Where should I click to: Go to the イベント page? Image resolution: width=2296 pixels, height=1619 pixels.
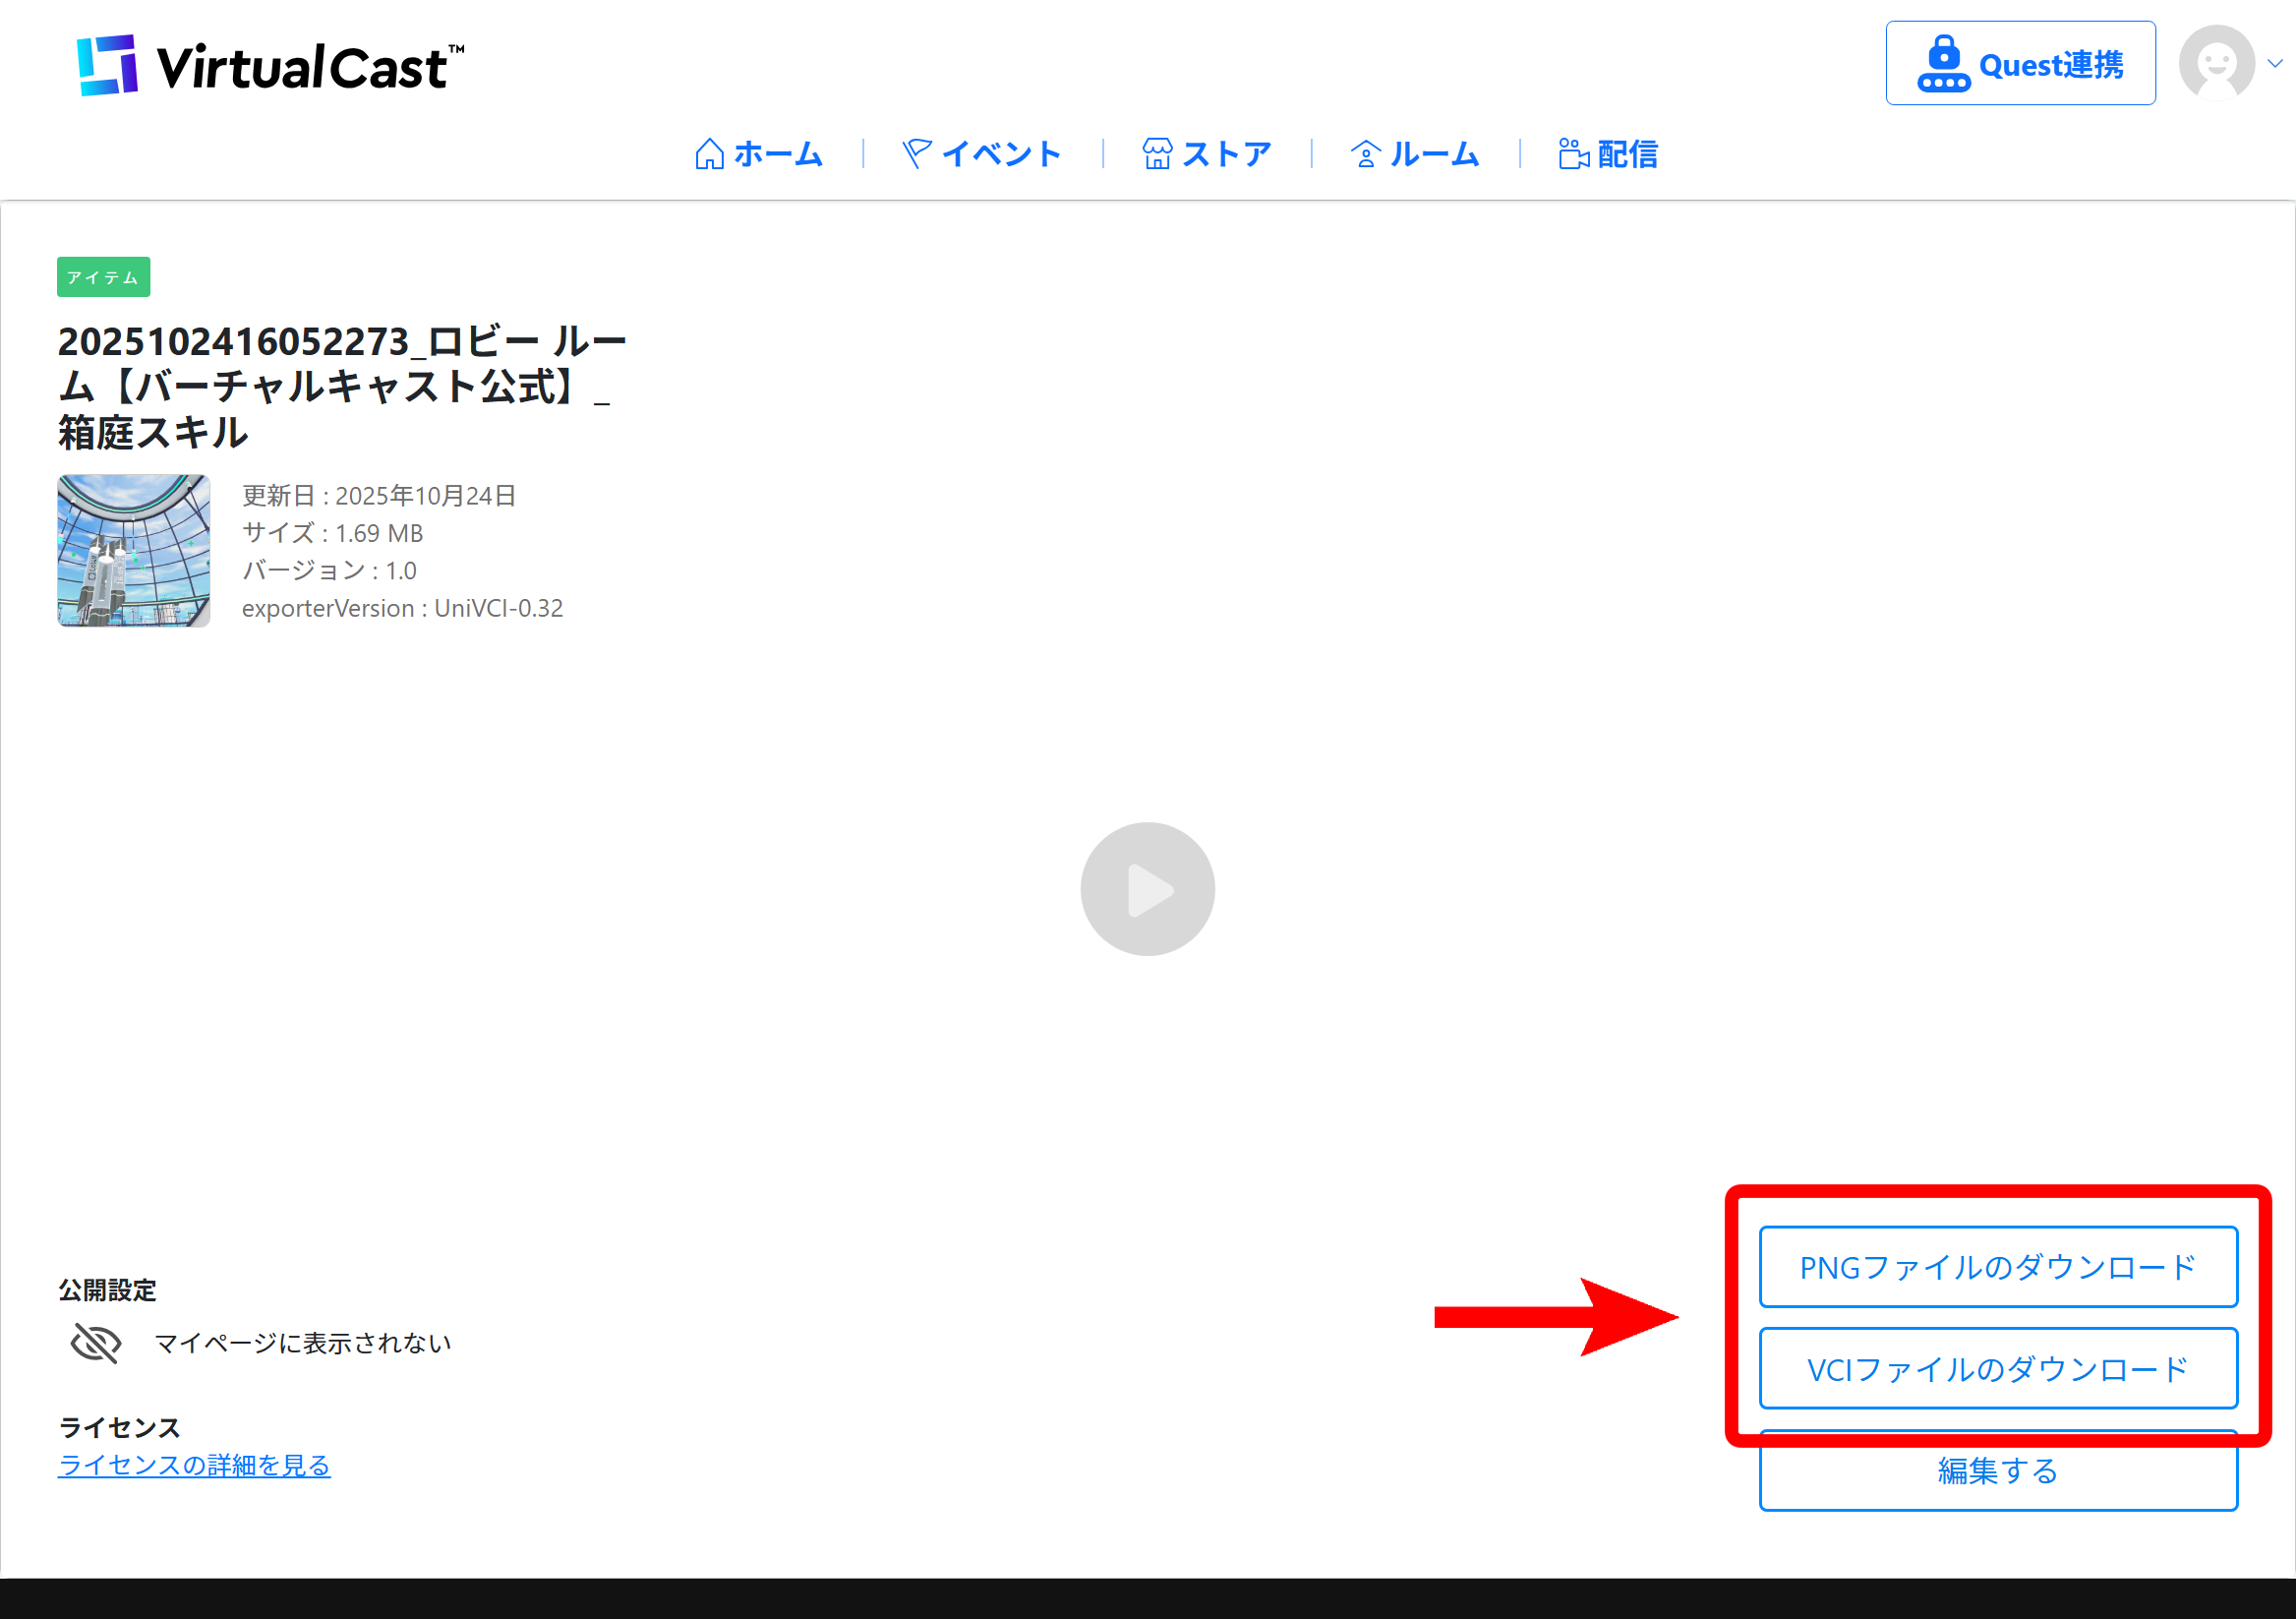(x=1001, y=154)
